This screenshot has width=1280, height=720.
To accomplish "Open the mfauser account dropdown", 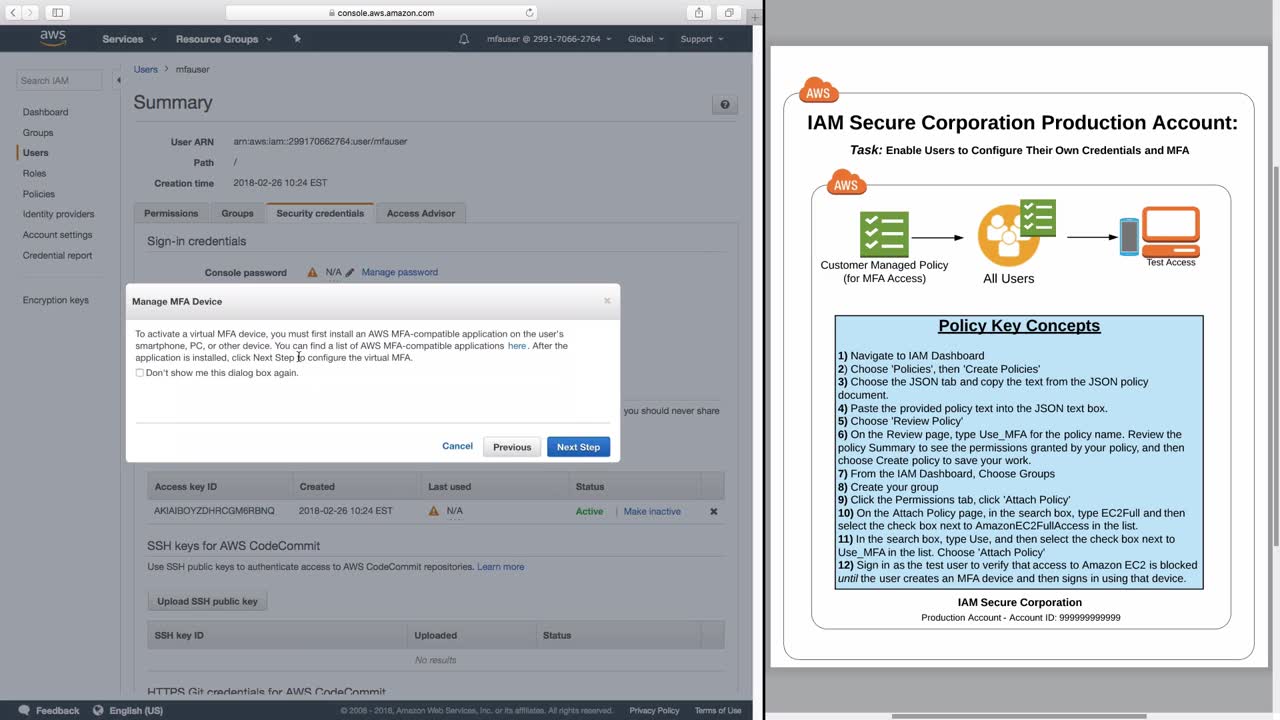I will point(549,39).
